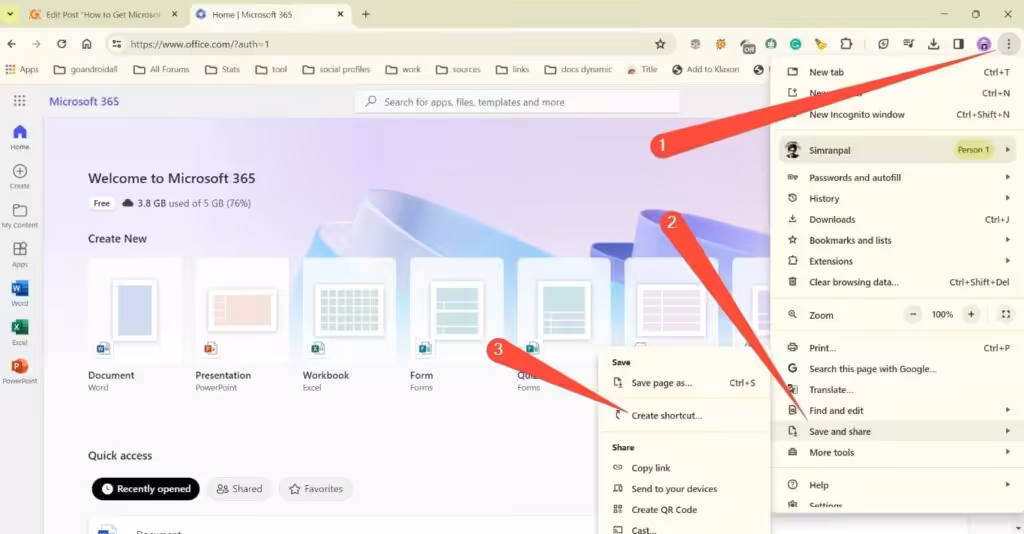The height and width of the screenshot is (534, 1024).
Task: Select Create QR Code
Action: coord(684,510)
